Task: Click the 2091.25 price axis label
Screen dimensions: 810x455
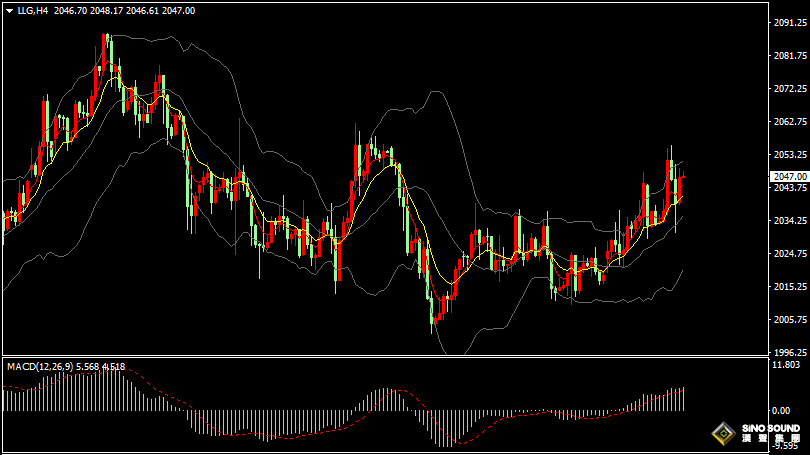Action: pos(789,23)
